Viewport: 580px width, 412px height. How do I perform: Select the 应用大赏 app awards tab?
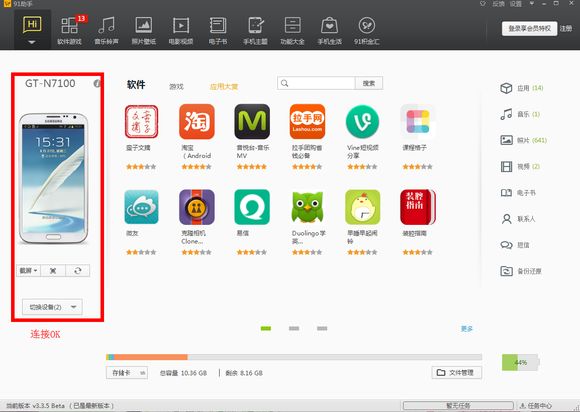pyautogui.click(x=224, y=87)
